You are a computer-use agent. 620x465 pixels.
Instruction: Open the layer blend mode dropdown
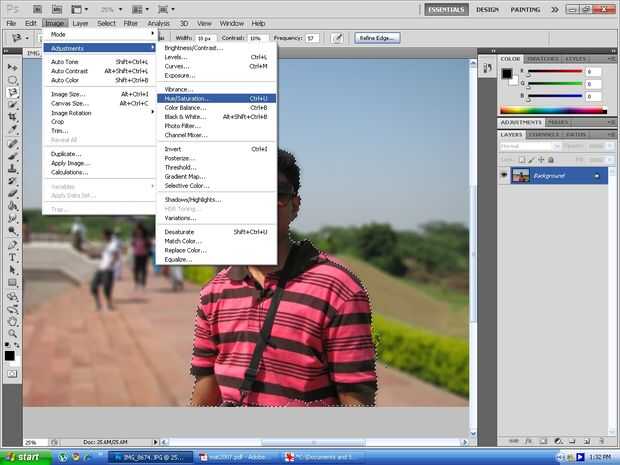(530, 146)
